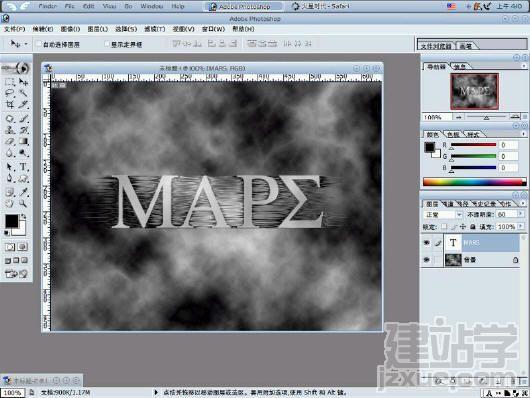530x398 pixels.
Task: Click the foreground color swatch in toolbox
Action: click(x=11, y=221)
